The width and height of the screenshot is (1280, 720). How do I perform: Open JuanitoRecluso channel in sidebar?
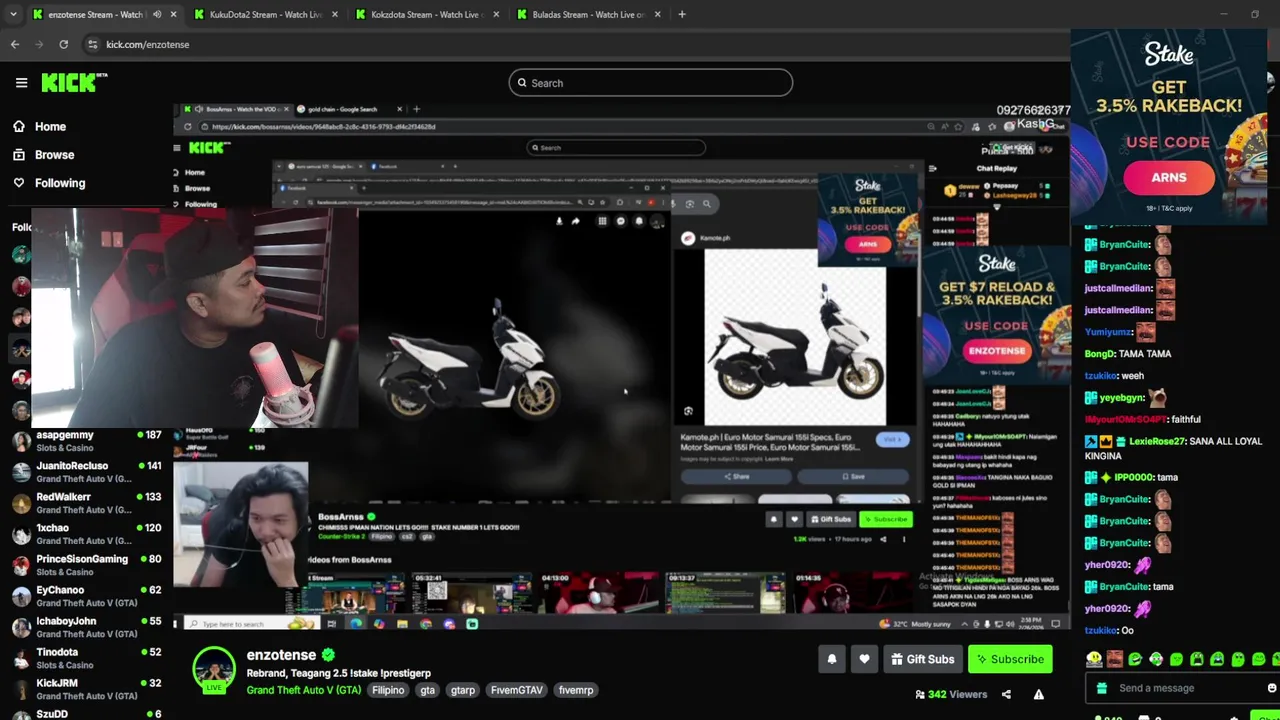(87, 472)
